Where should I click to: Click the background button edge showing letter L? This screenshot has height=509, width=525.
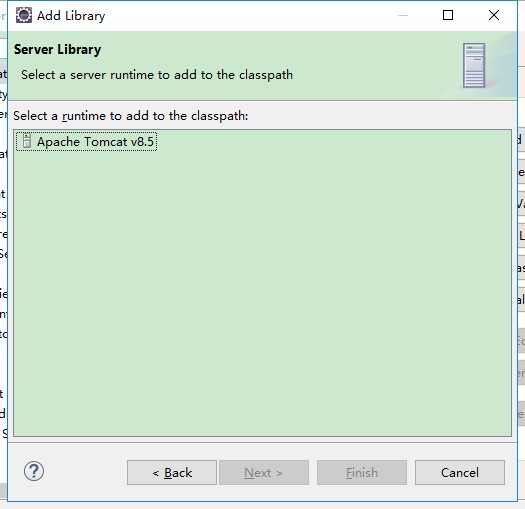[x=521, y=236]
